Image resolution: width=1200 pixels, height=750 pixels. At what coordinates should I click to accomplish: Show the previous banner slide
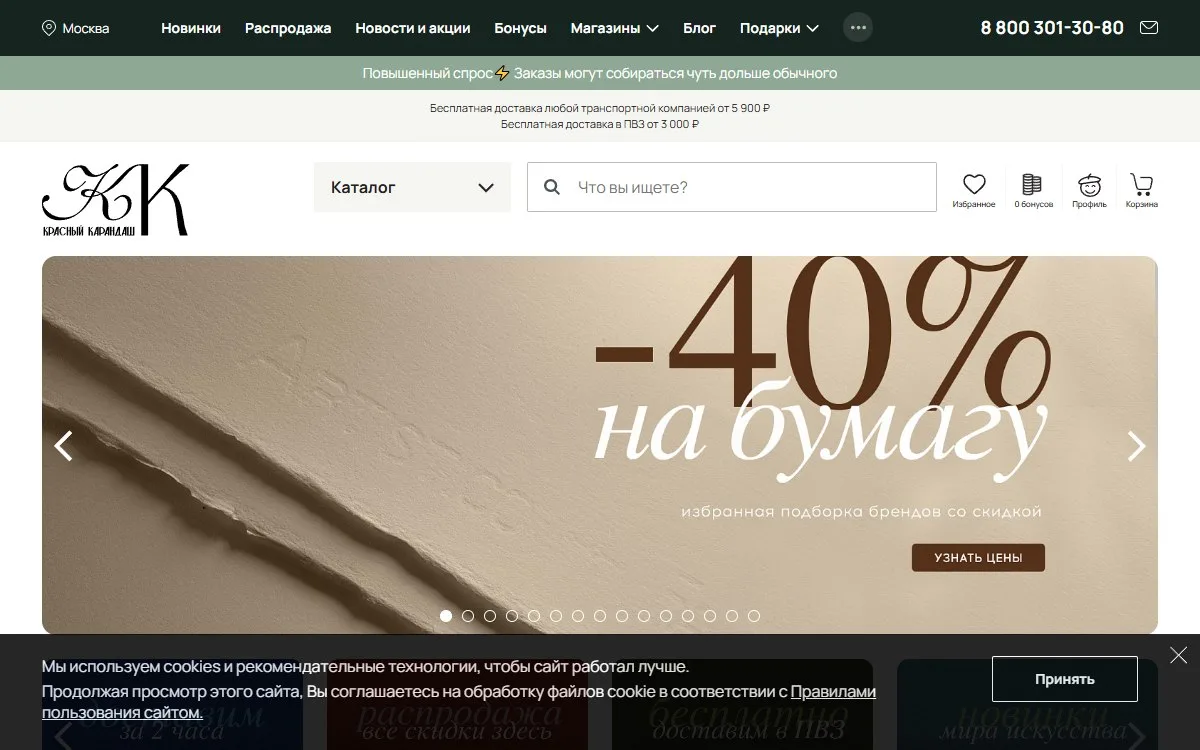click(x=63, y=446)
